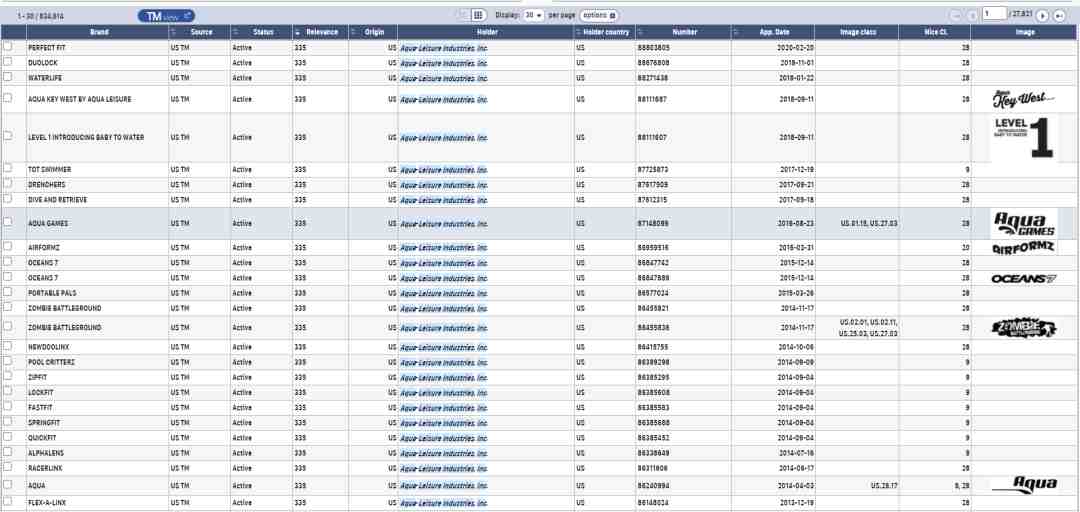The height and width of the screenshot is (512, 1080).
Task: Click the Image column header
Action: [1025, 32]
